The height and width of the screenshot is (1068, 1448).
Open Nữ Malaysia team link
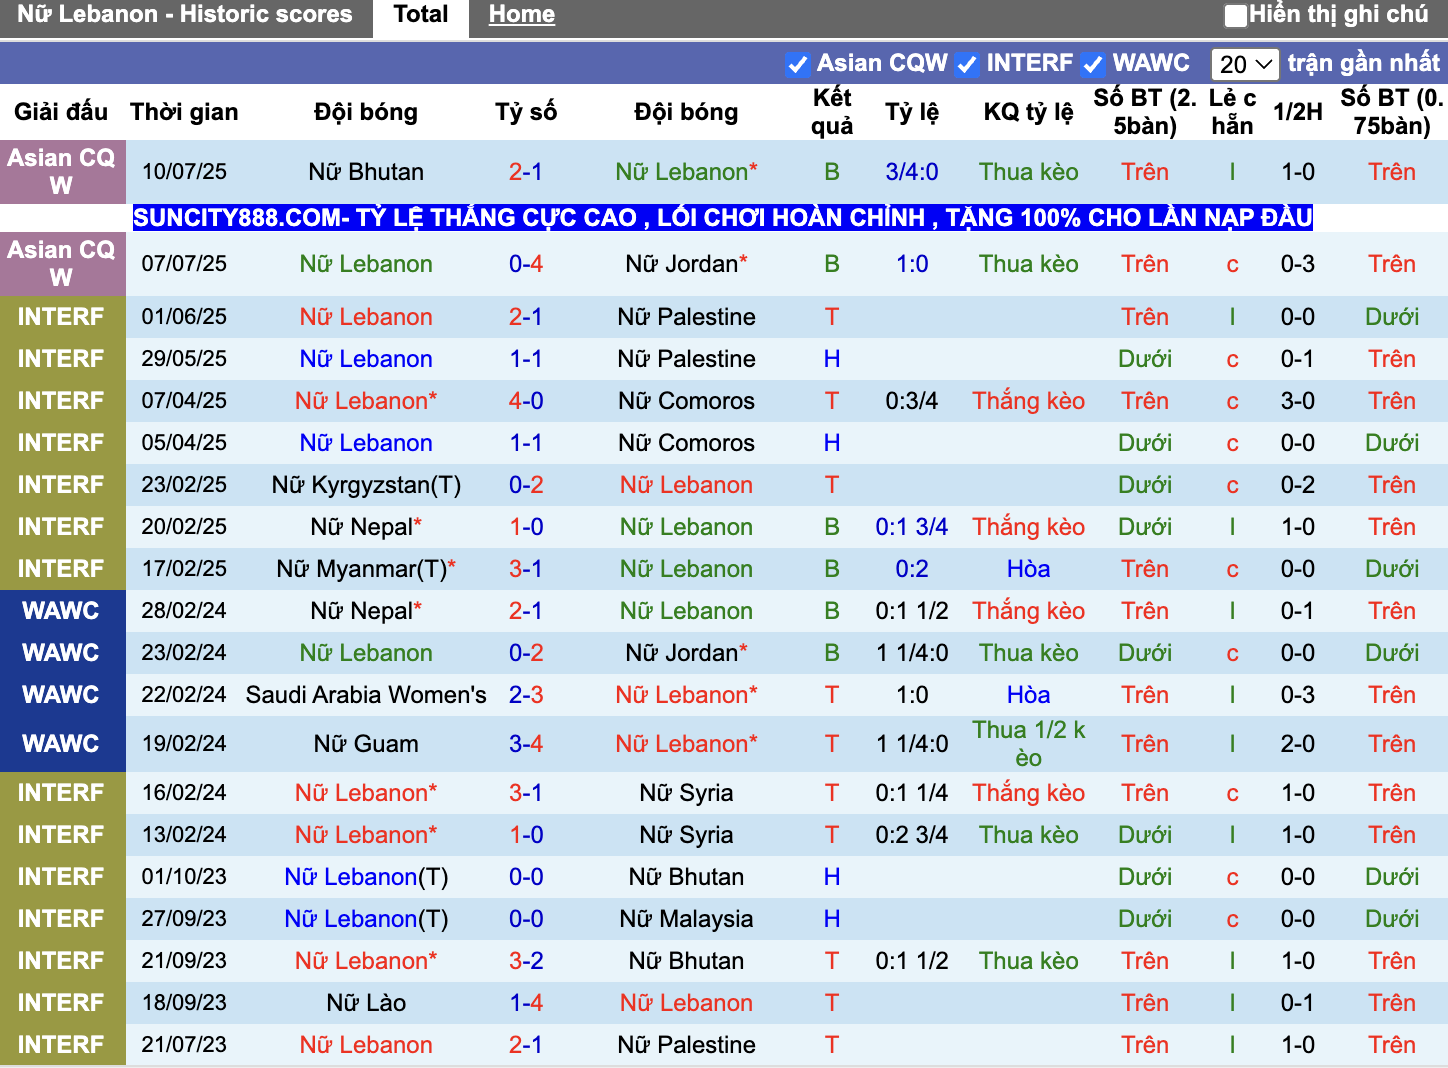click(x=686, y=919)
